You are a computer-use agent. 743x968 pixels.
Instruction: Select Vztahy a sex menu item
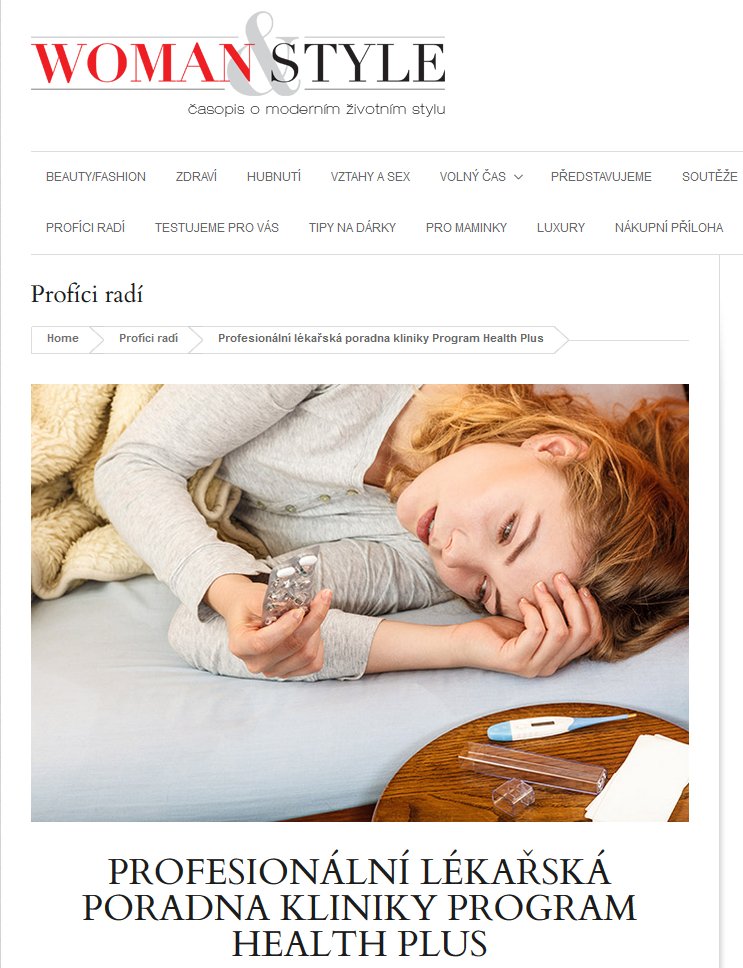[x=370, y=177]
